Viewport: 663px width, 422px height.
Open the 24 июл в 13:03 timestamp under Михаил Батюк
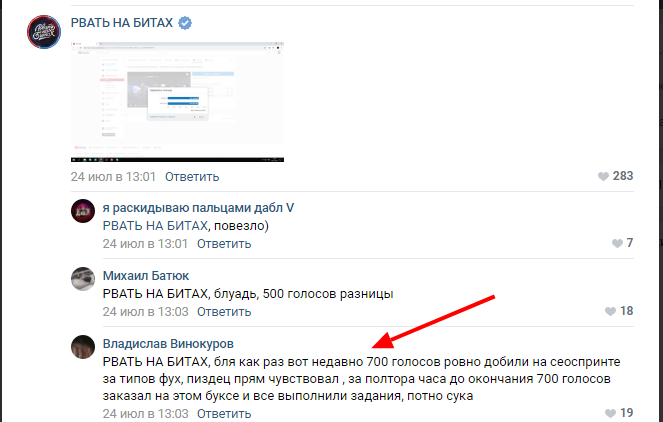click(x=145, y=312)
